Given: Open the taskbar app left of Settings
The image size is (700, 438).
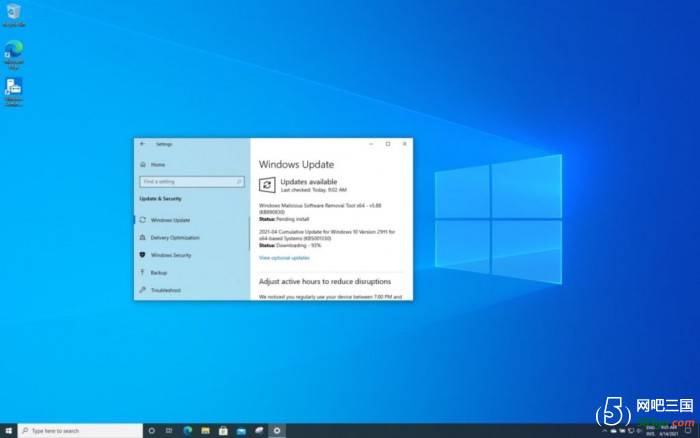Looking at the screenshot, I should click(259, 430).
